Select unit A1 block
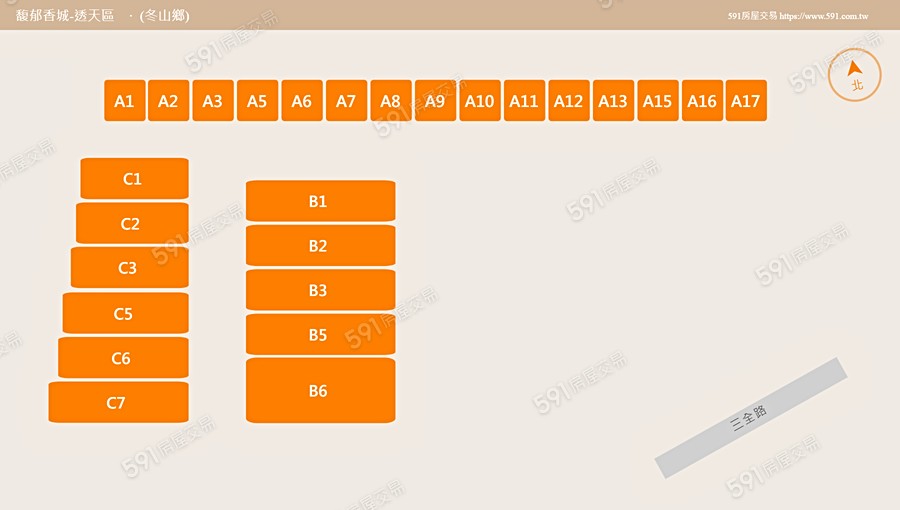This screenshot has height=510, width=900. [x=124, y=101]
